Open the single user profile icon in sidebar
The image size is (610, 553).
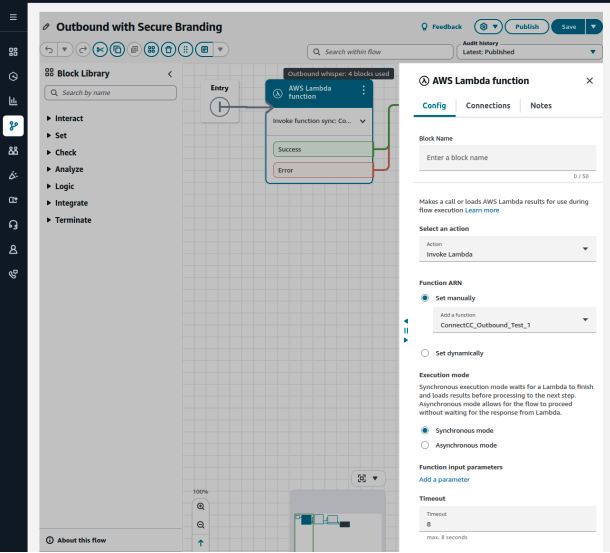[x=13, y=249]
